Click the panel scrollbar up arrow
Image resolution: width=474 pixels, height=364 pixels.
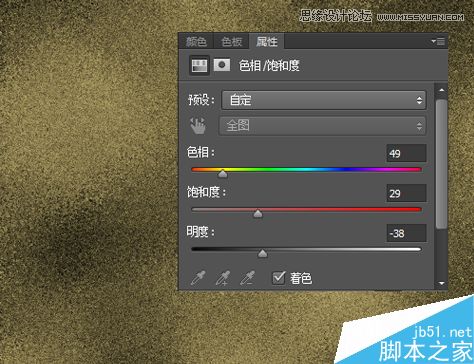442,90
